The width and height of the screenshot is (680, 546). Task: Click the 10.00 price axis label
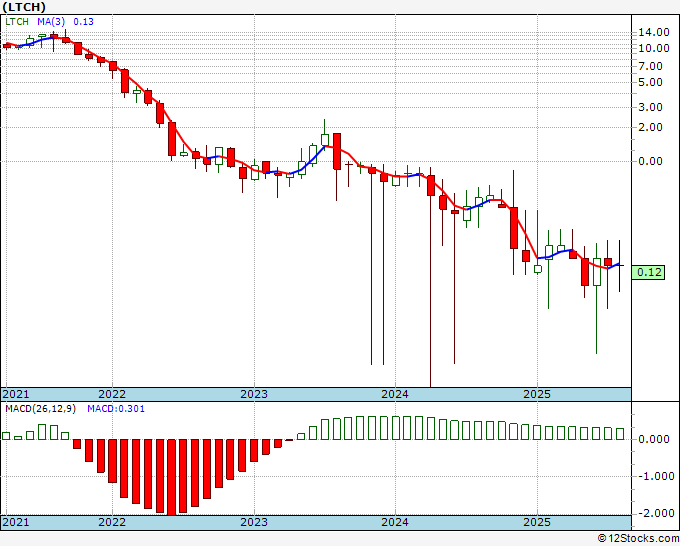[x=654, y=48]
